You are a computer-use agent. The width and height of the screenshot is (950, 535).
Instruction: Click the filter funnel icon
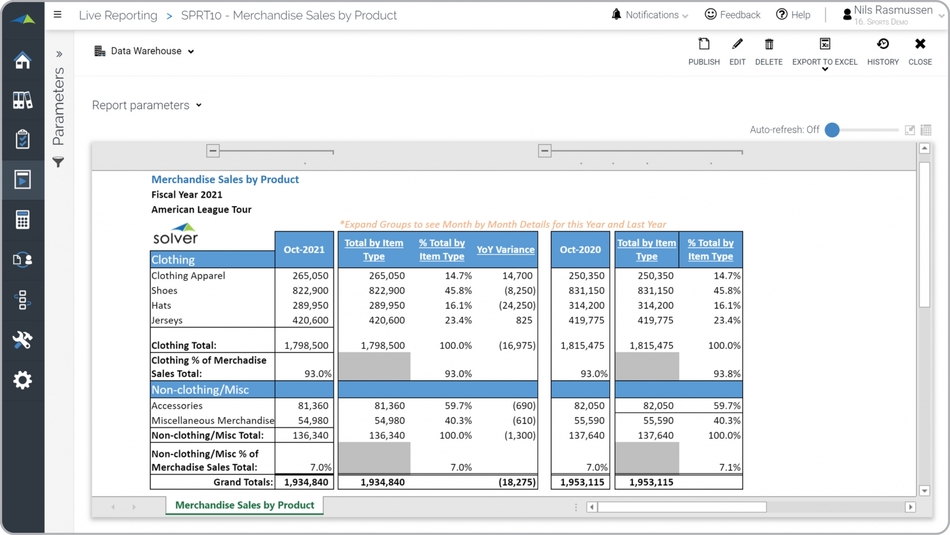pyautogui.click(x=58, y=162)
